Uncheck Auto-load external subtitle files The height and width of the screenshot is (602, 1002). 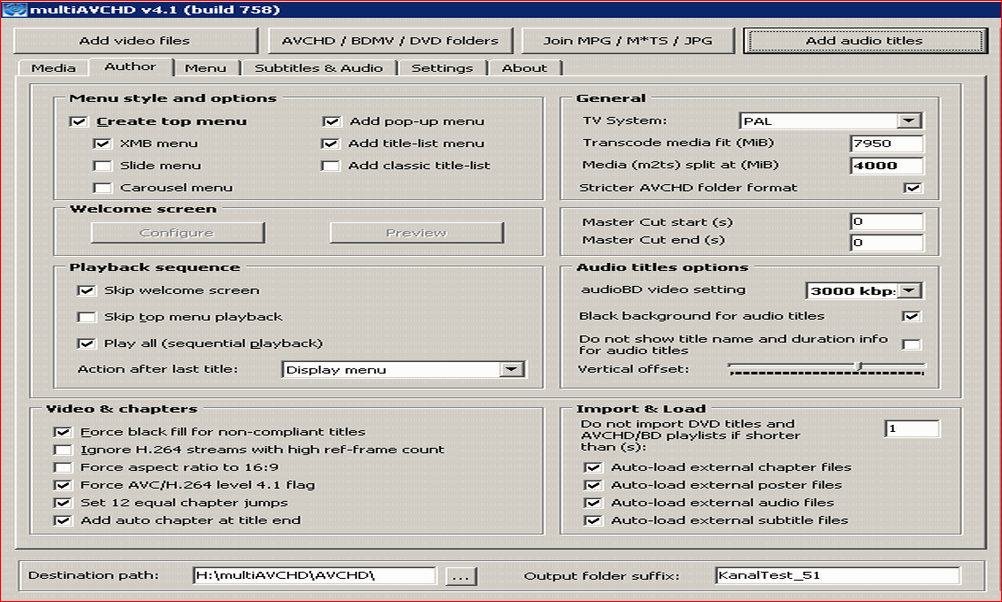pos(593,520)
